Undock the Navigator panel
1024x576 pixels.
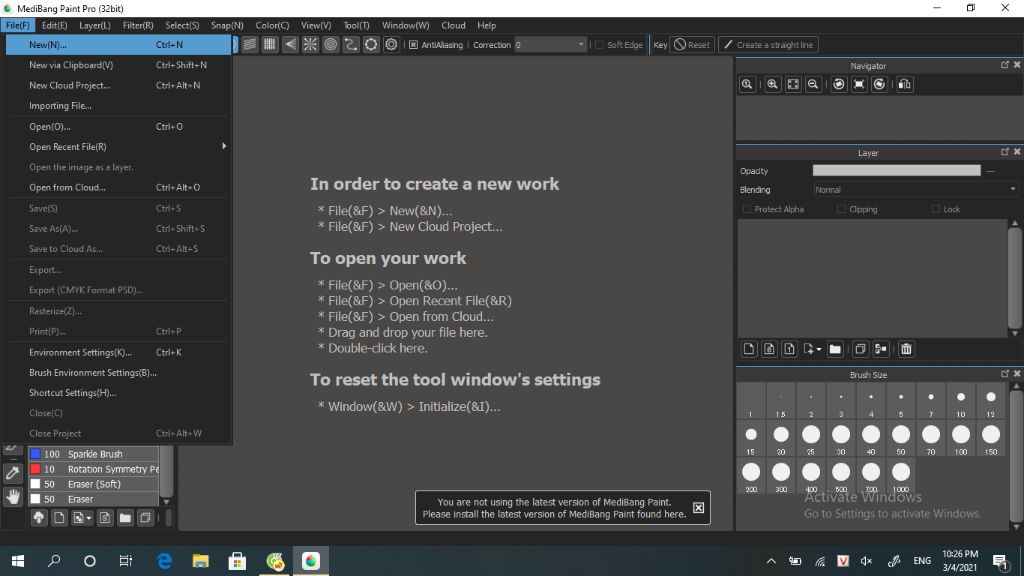1004,65
